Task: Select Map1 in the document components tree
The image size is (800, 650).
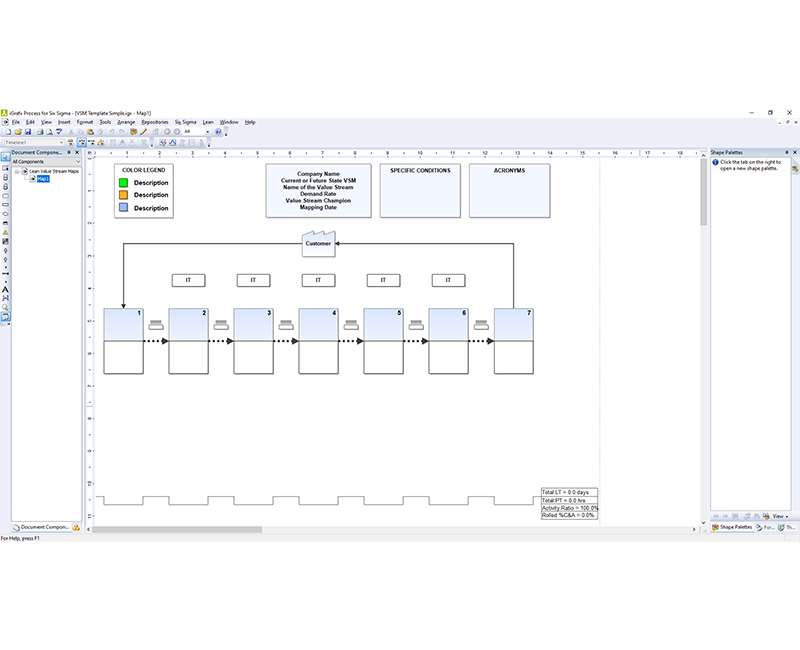Action: point(44,178)
